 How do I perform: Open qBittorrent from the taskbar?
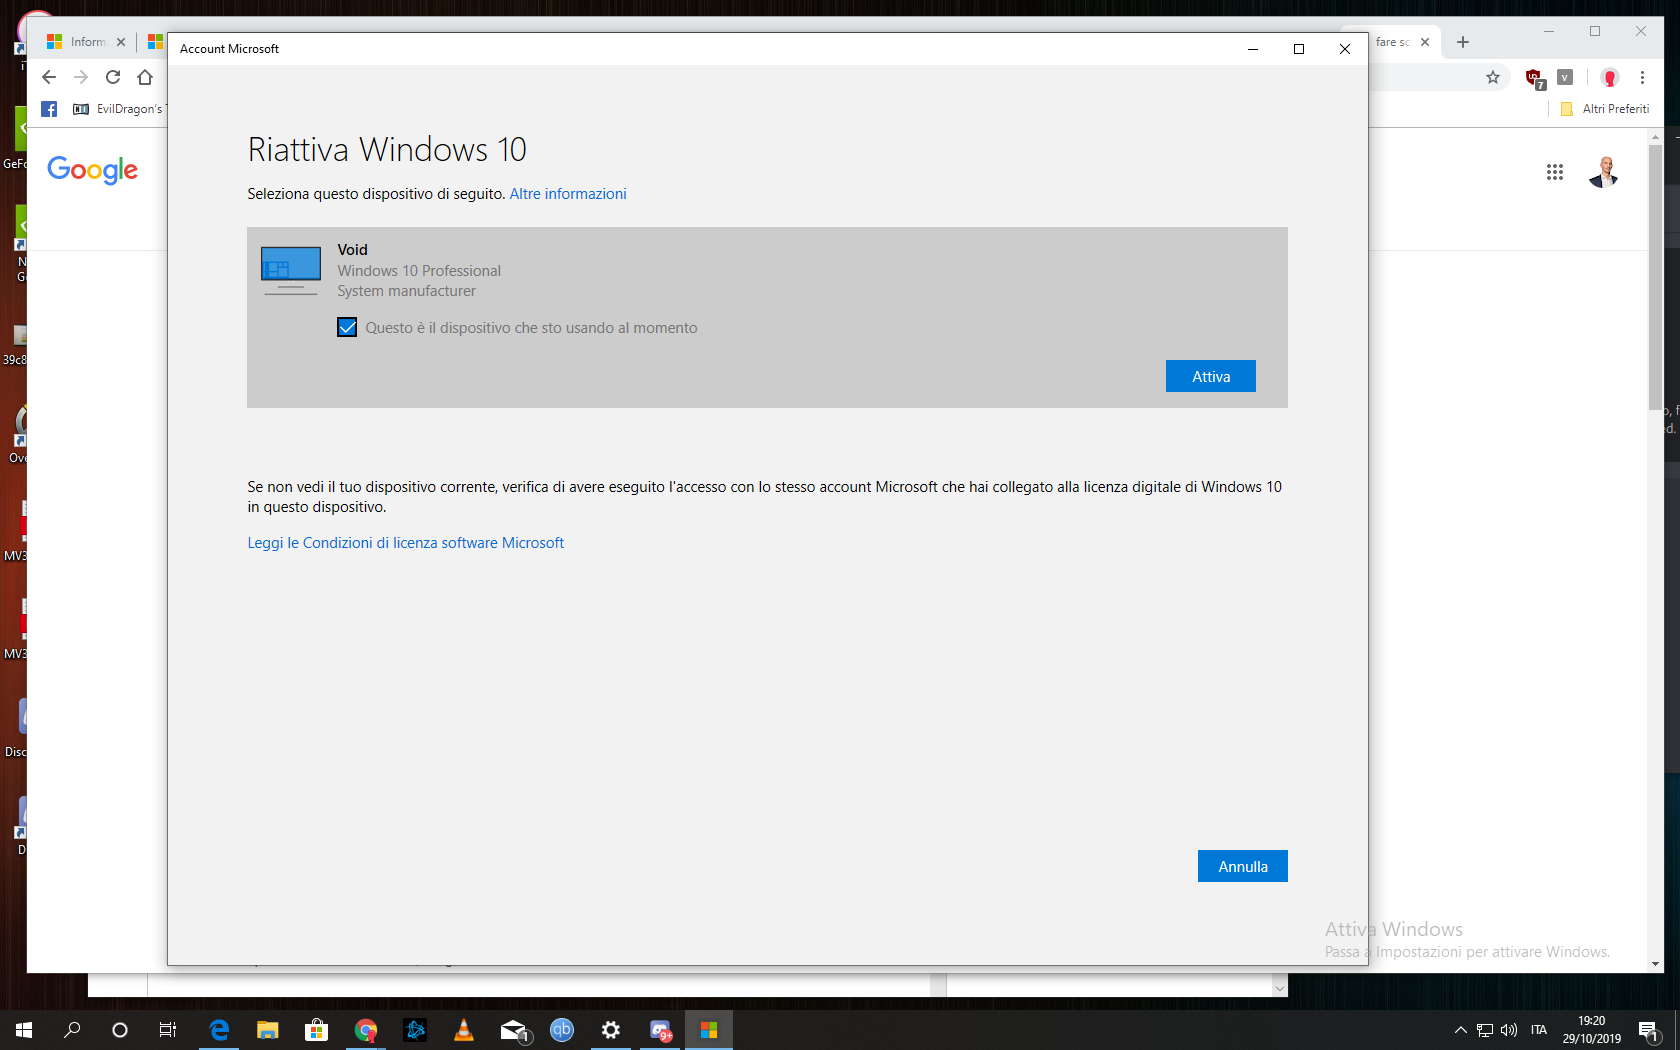pos(562,1030)
